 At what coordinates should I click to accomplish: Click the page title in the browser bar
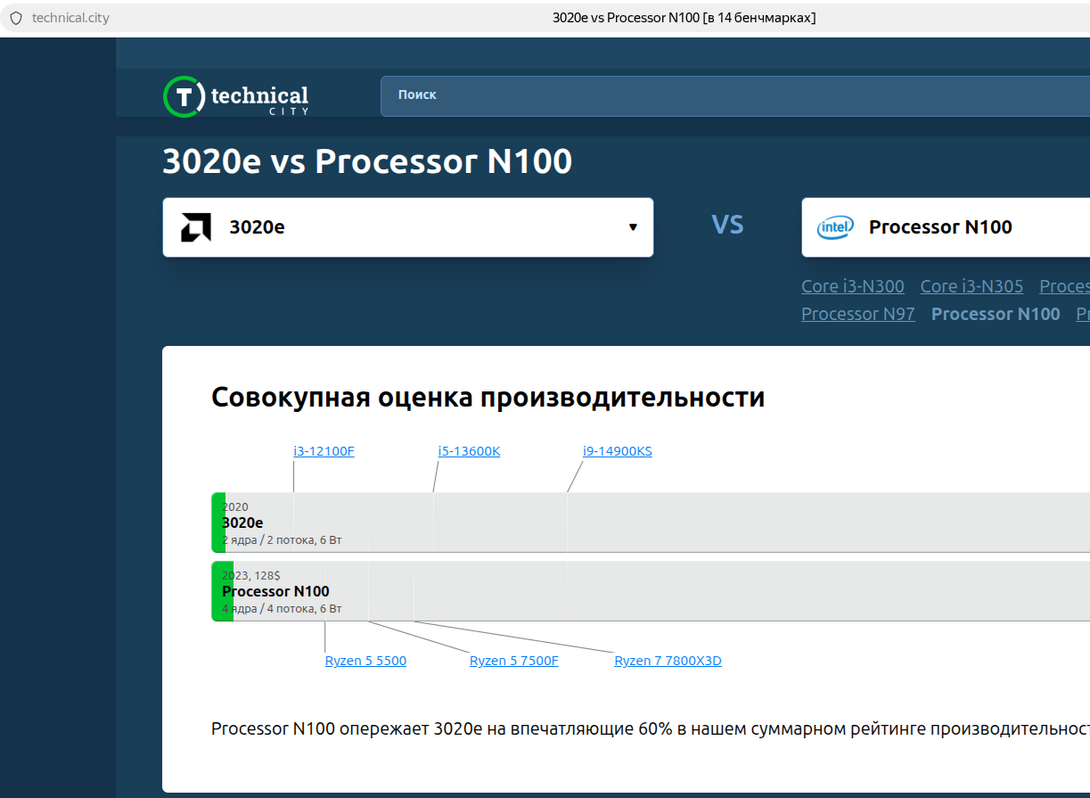tap(684, 18)
